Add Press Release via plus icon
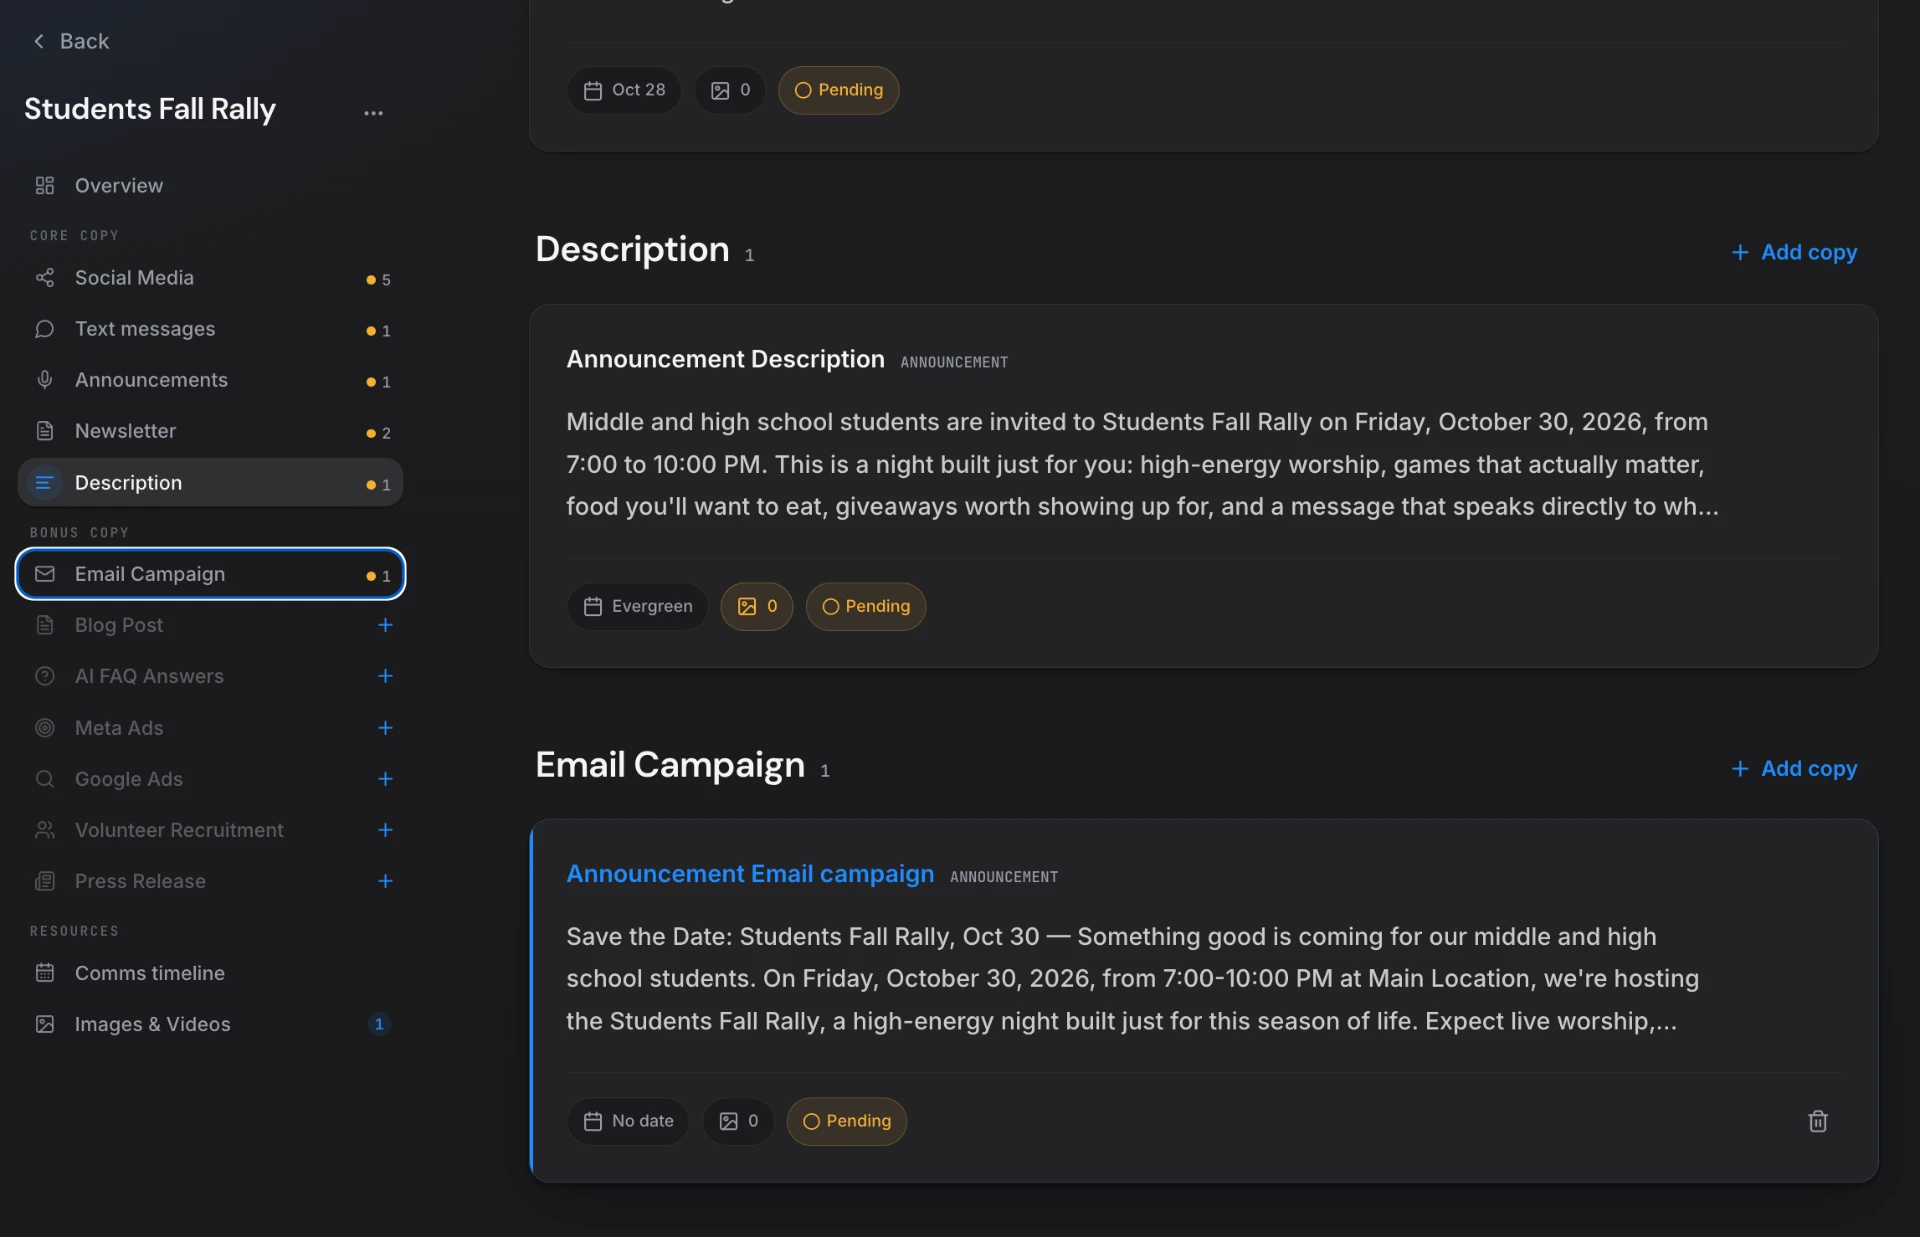The width and height of the screenshot is (1920, 1237). coord(385,881)
